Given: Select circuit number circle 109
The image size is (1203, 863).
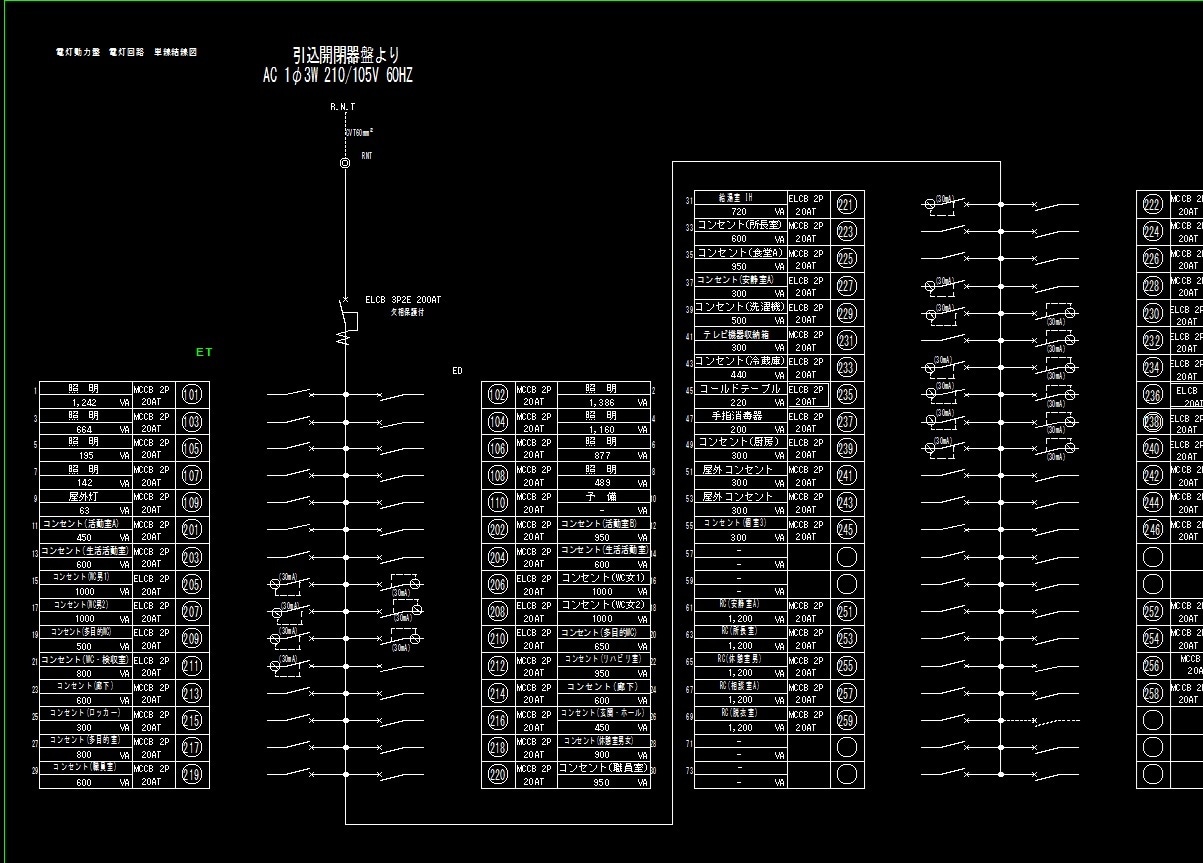Looking at the screenshot, I should [192, 503].
